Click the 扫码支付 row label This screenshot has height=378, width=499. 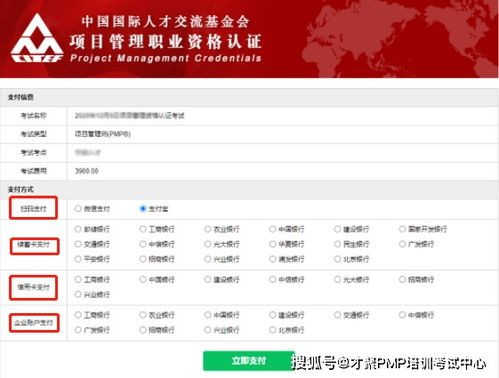33,209
